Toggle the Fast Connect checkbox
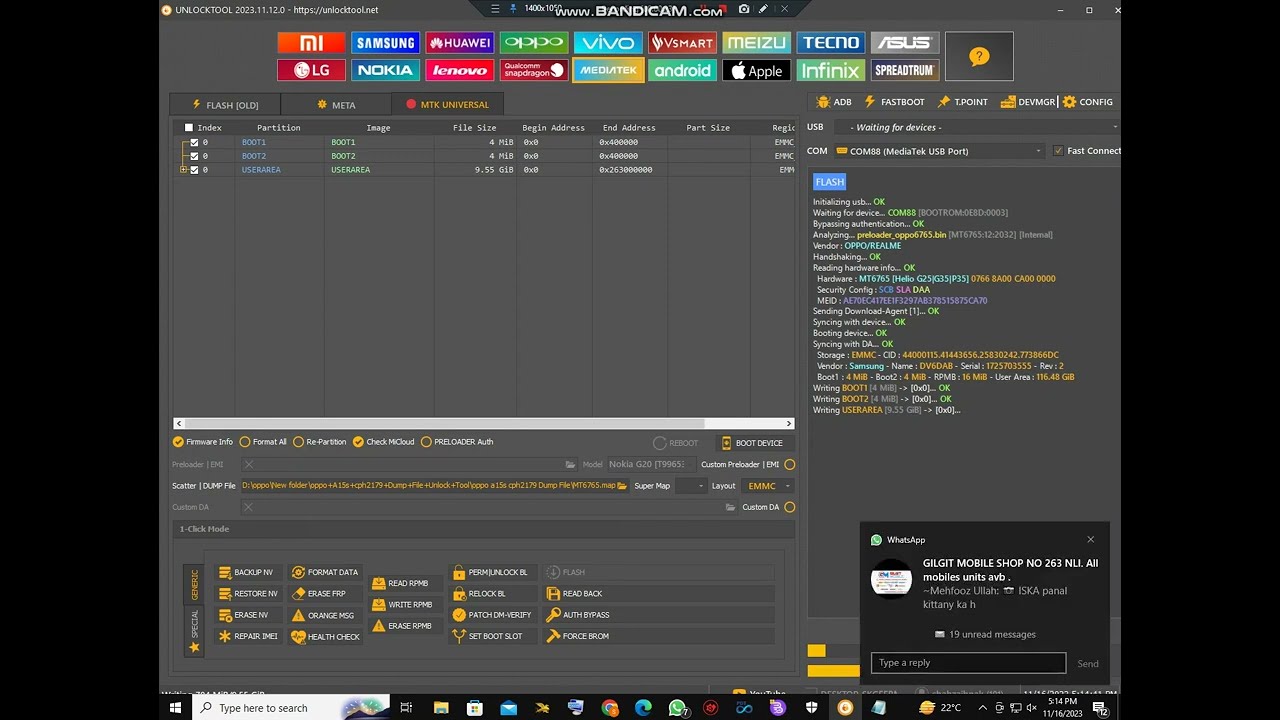1280x720 pixels. [x=1058, y=151]
